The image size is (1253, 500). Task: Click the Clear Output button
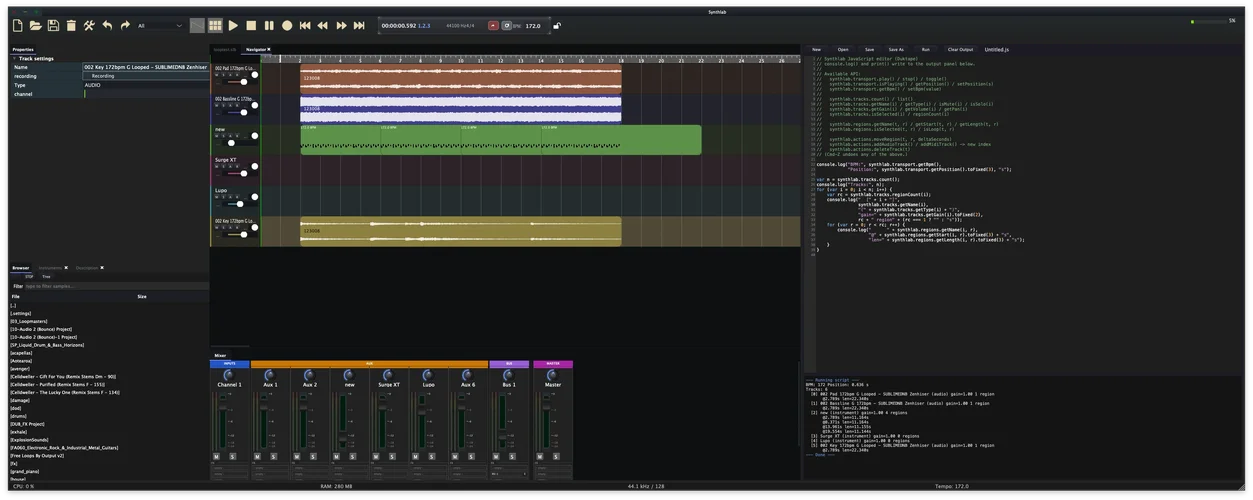(x=960, y=49)
